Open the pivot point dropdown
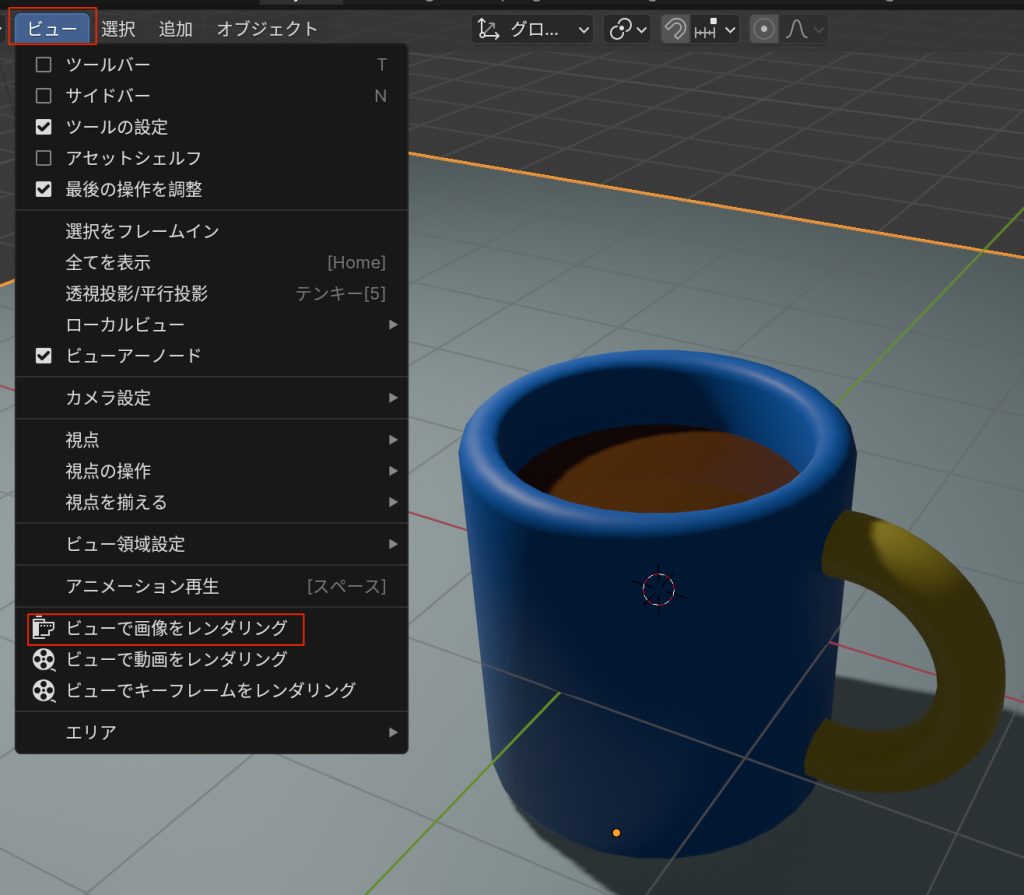Viewport: 1024px width, 895px height. tap(627, 30)
